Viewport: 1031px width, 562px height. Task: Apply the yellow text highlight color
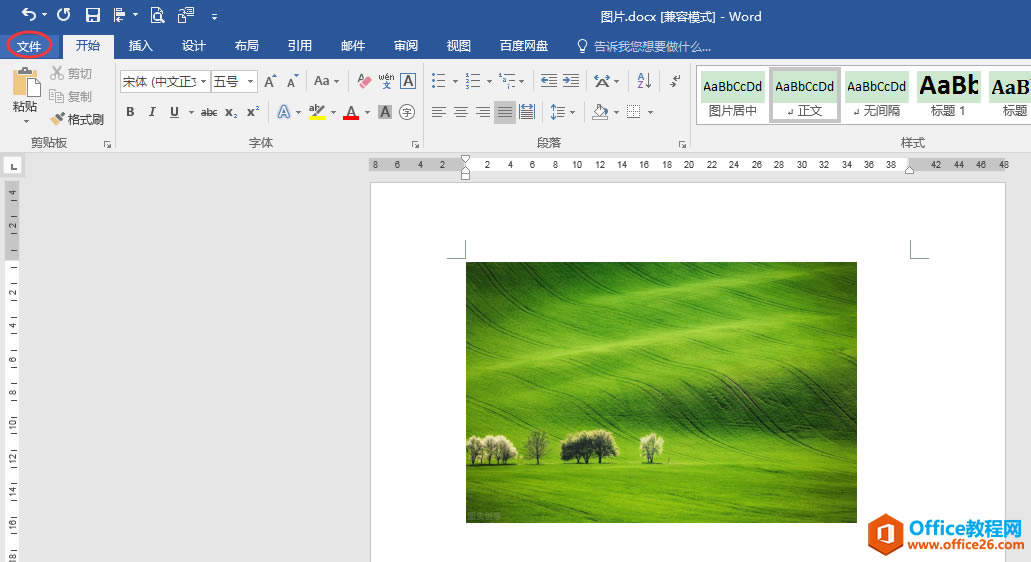tap(317, 112)
